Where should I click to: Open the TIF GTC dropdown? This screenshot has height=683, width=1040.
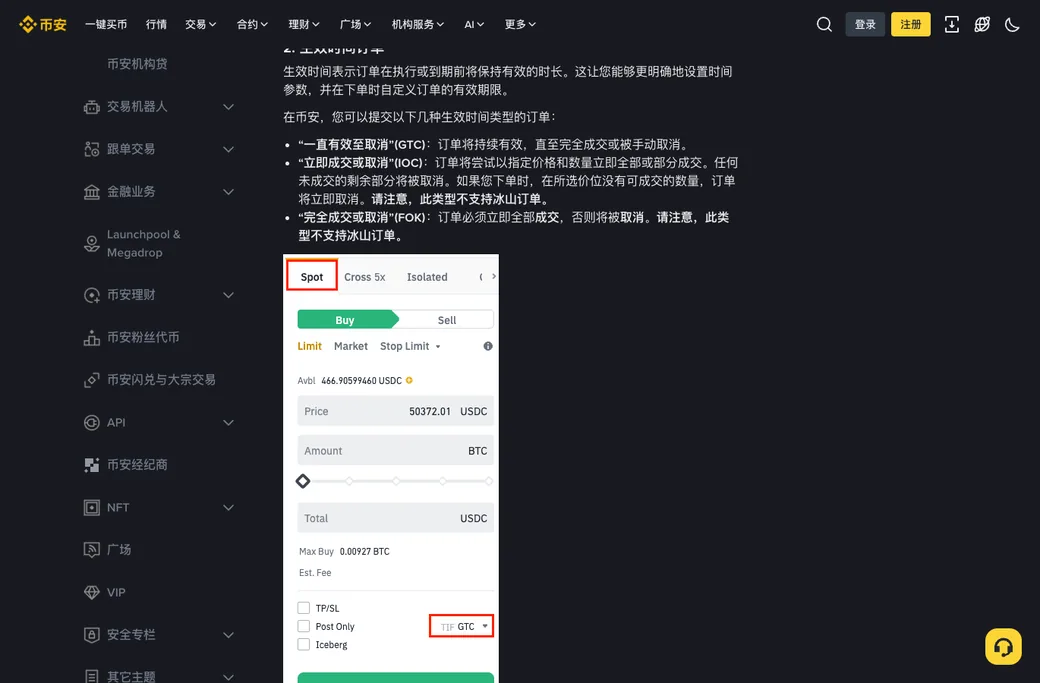point(462,626)
